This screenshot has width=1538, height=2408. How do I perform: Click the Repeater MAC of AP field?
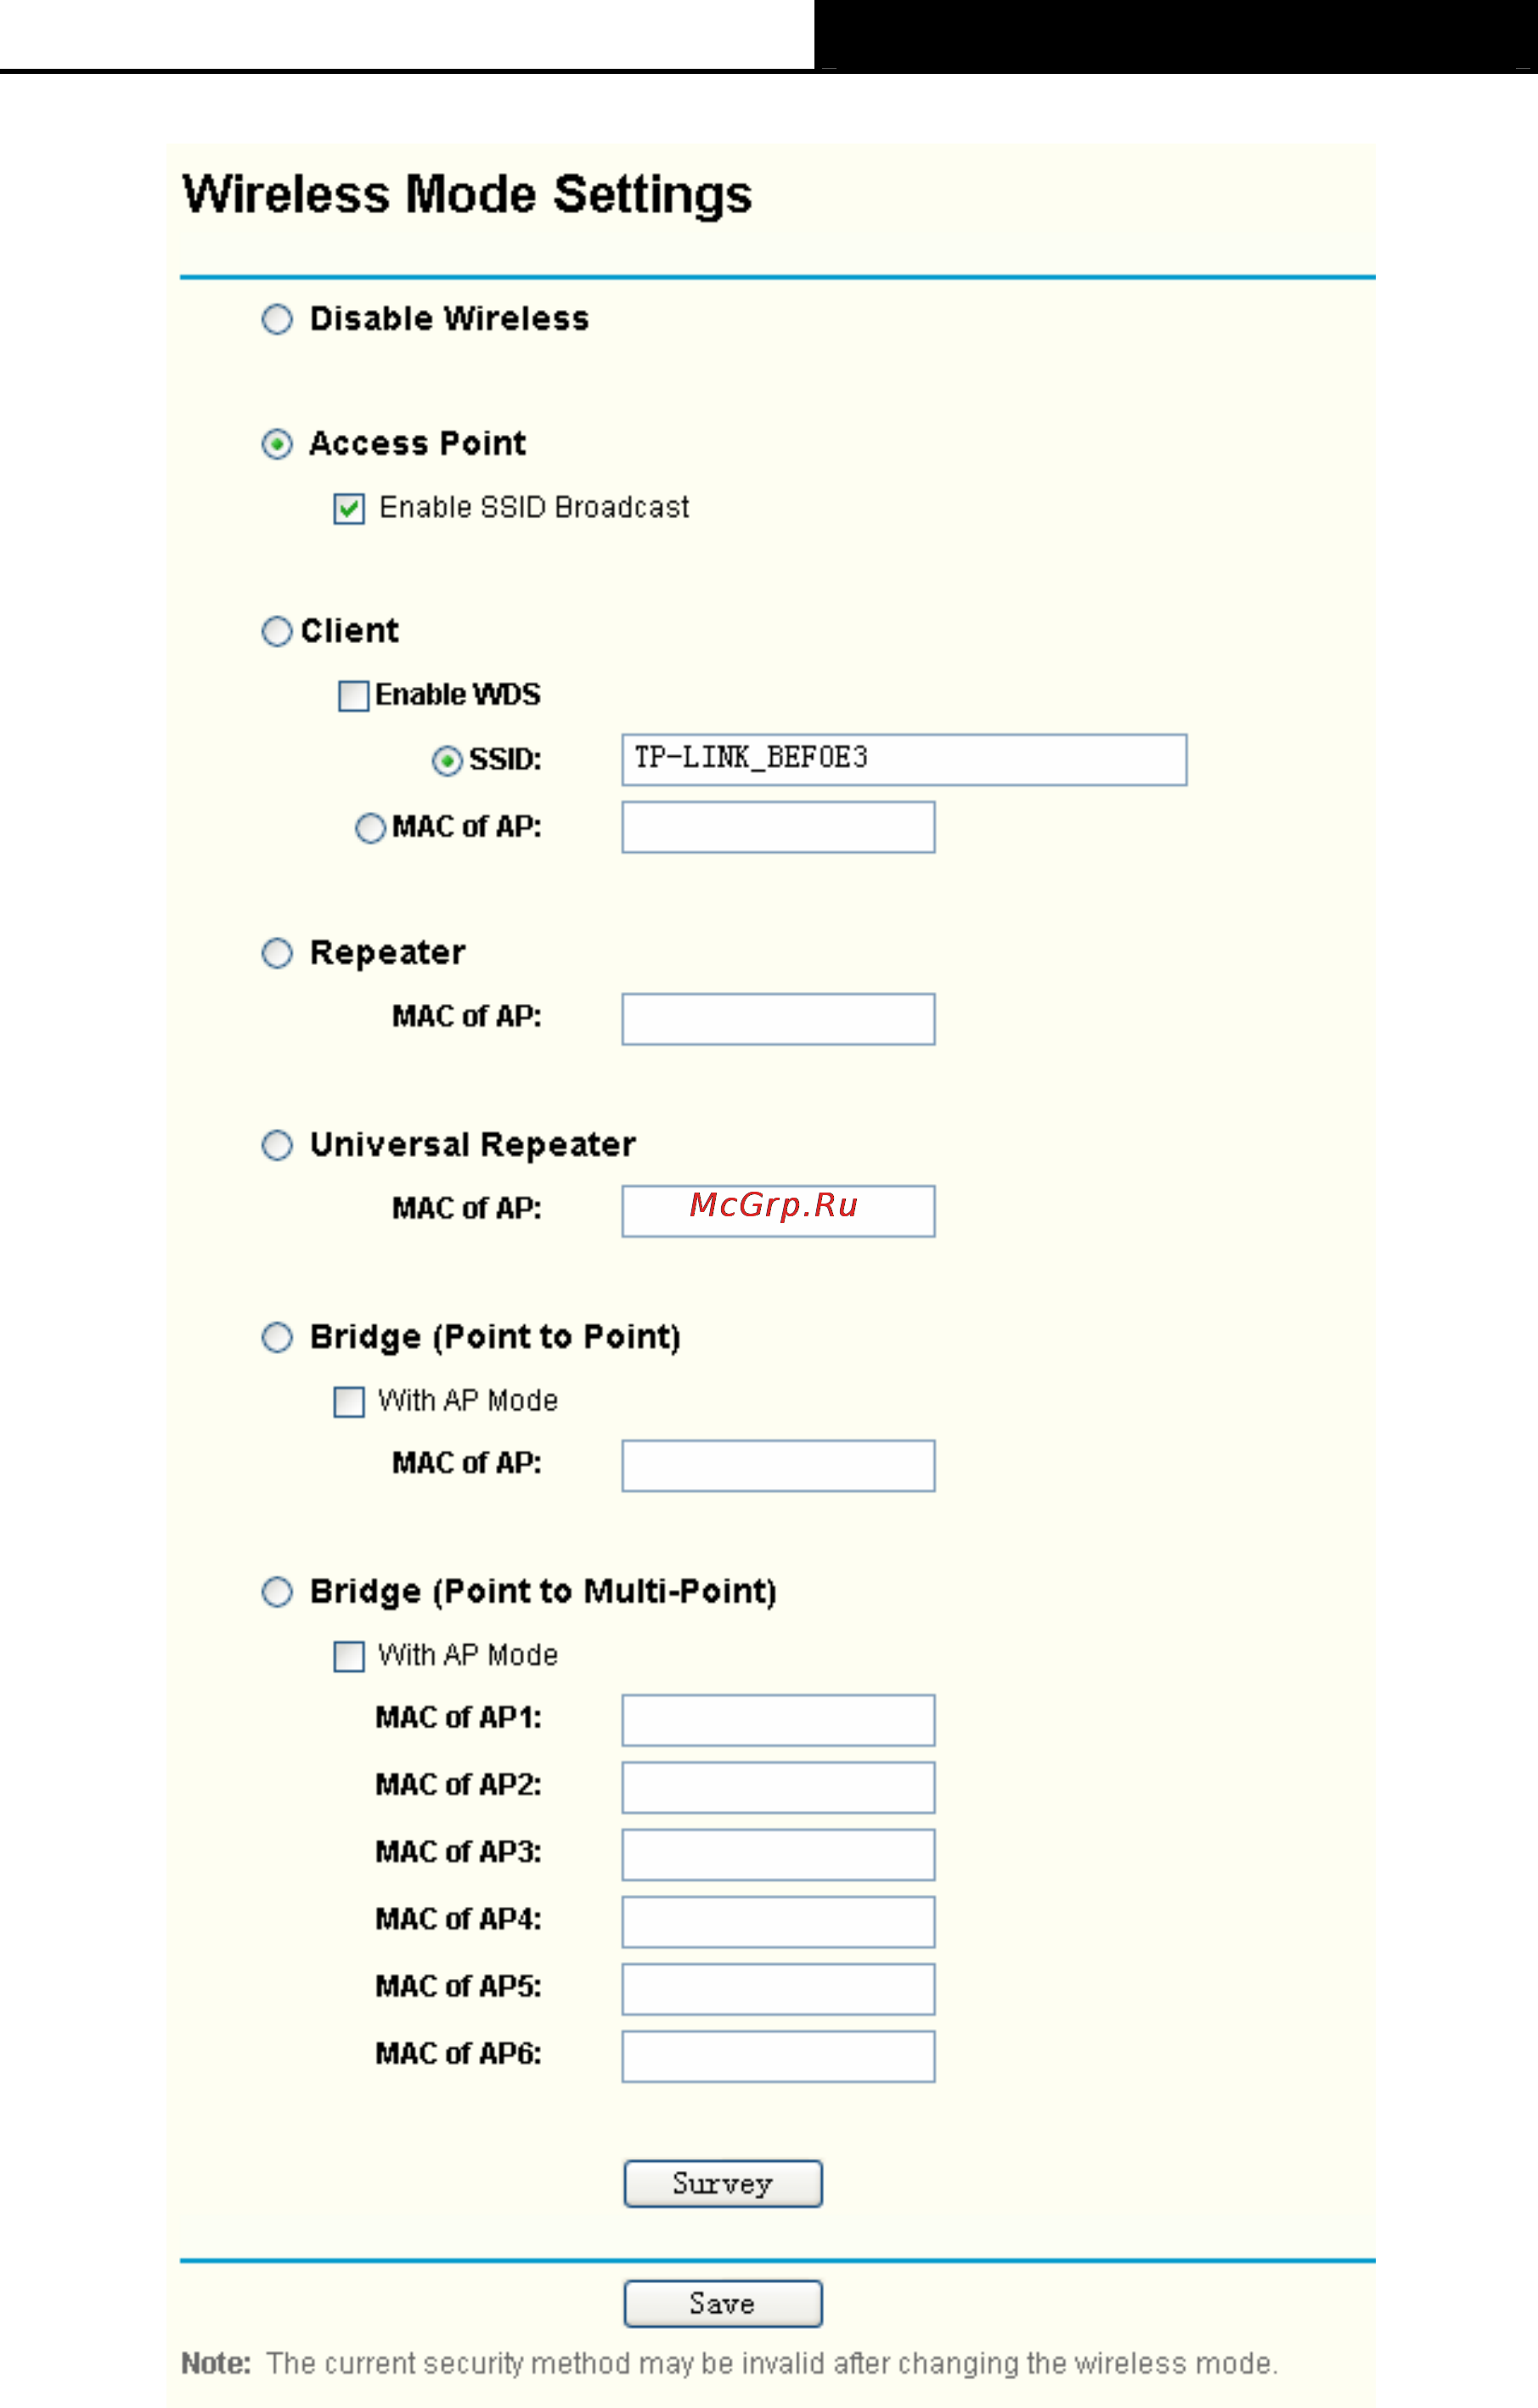[x=778, y=1019]
